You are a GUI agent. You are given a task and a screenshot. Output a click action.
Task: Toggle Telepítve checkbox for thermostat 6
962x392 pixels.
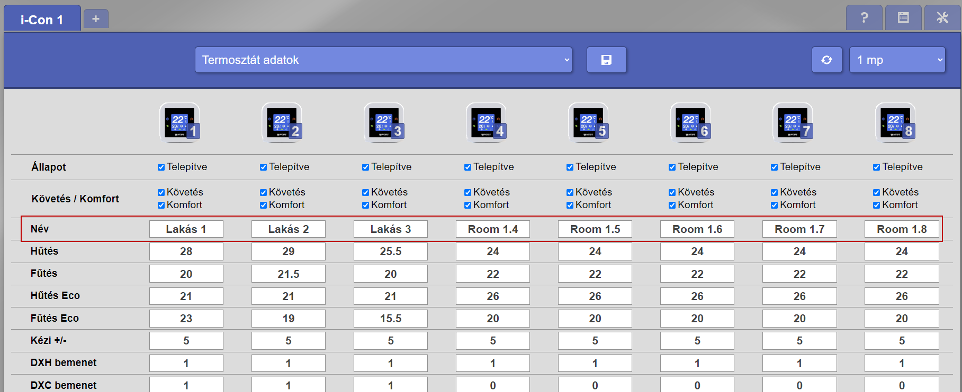pyautogui.click(x=672, y=167)
